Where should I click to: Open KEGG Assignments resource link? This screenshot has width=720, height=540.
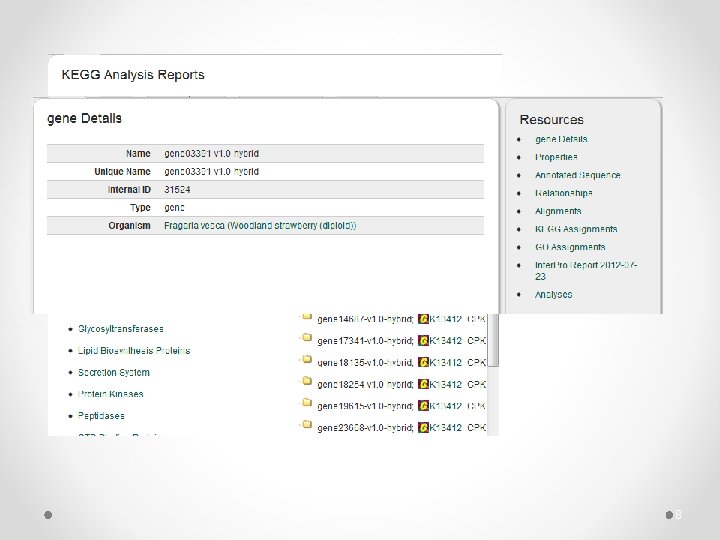pos(576,229)
